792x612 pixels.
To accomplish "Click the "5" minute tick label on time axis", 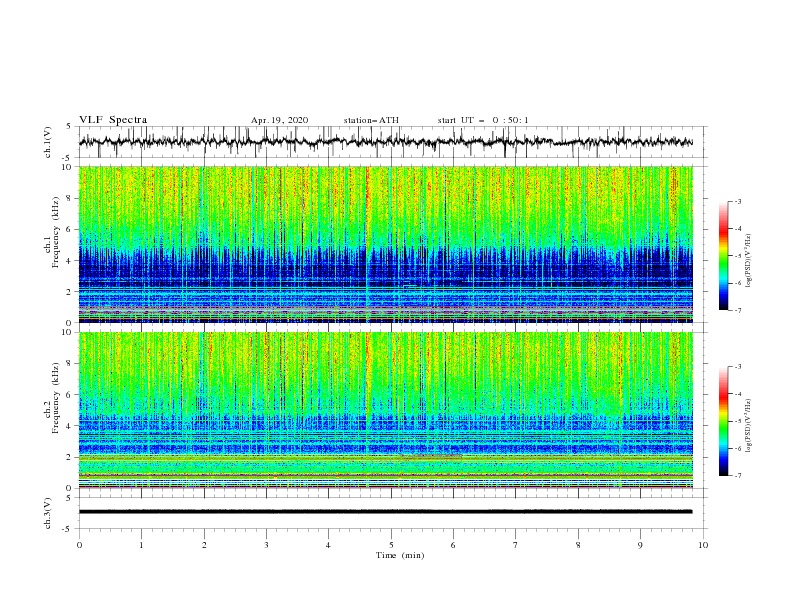I will tap(391, 545).
